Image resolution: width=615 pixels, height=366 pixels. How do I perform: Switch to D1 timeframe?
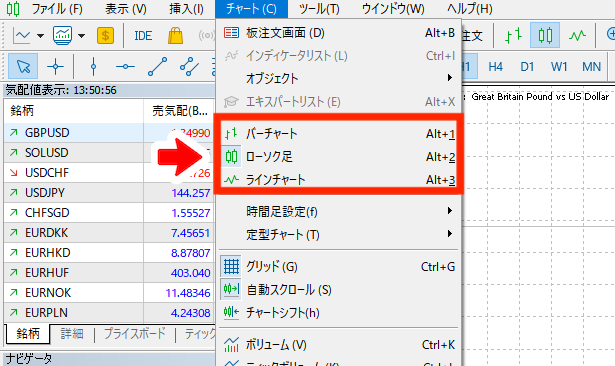[527, 67]
